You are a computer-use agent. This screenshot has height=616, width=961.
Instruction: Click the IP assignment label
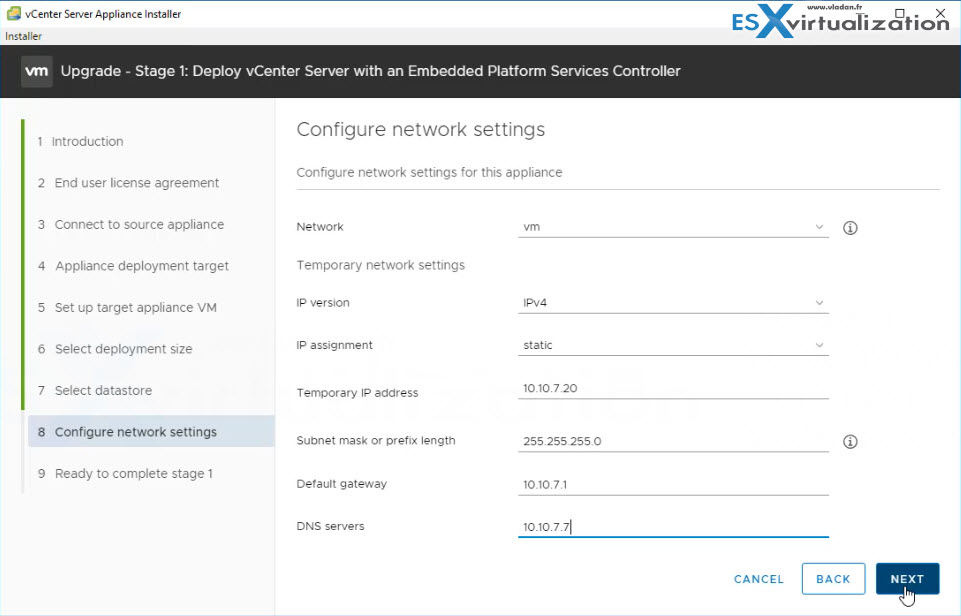pos(334,345)
